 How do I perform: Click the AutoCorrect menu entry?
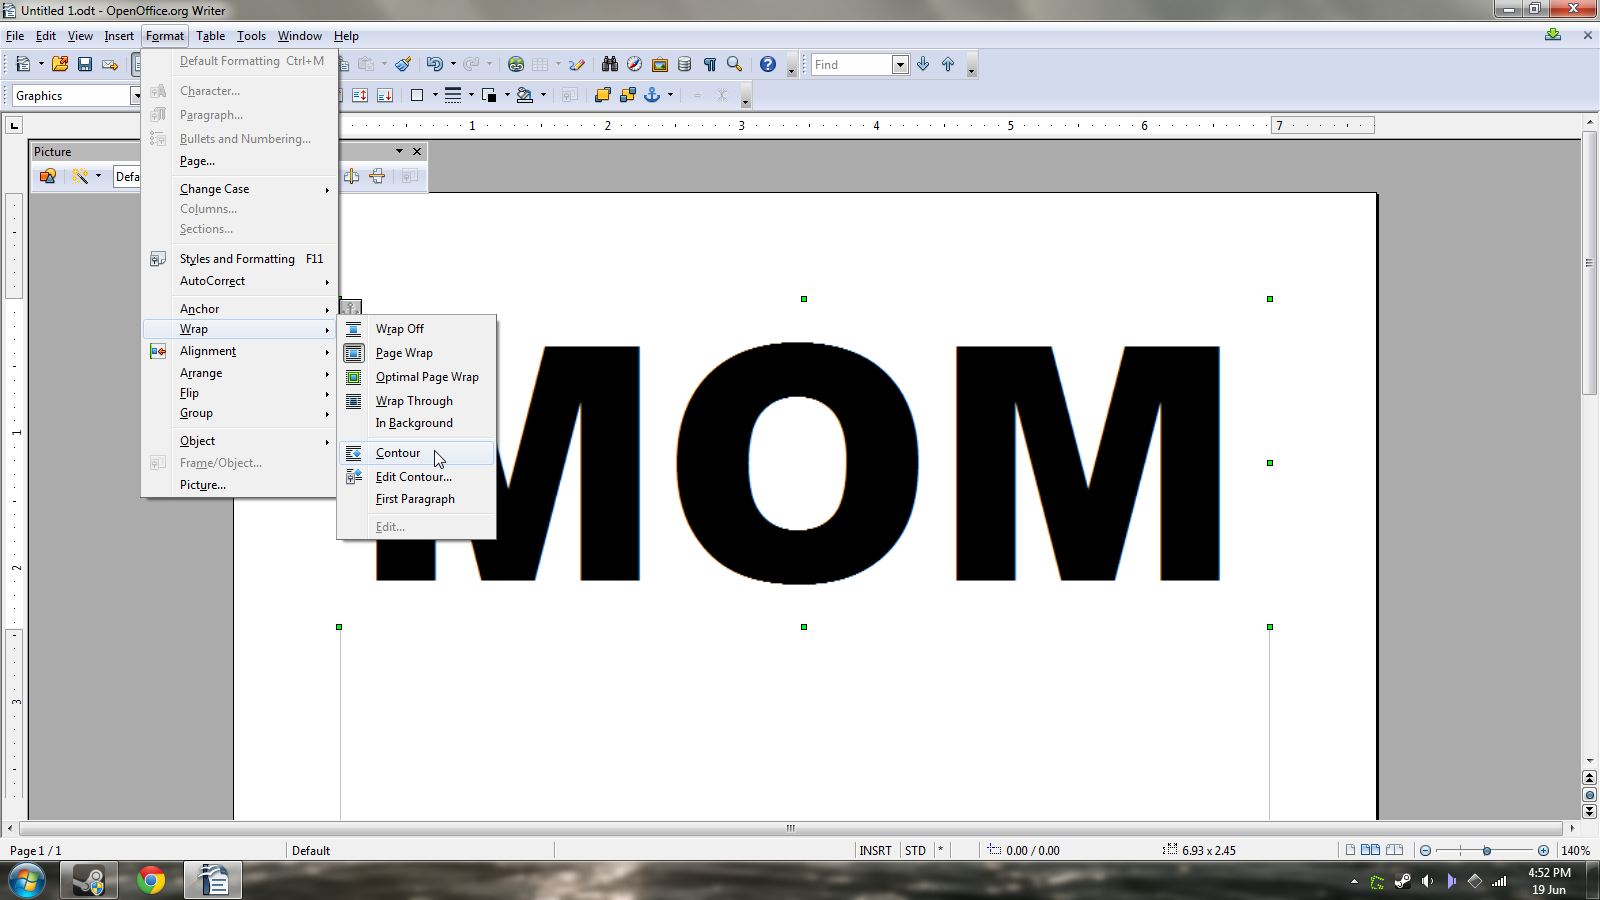[239, 281]
